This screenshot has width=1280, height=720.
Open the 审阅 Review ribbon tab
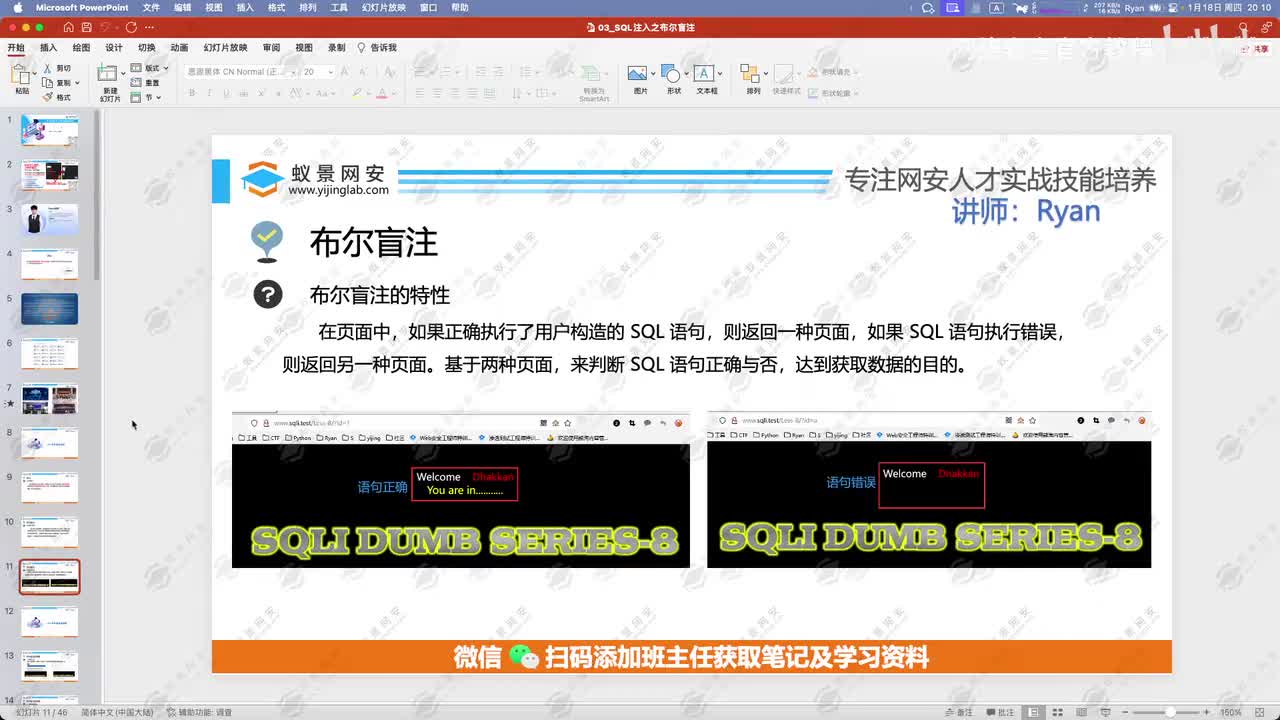271,47
